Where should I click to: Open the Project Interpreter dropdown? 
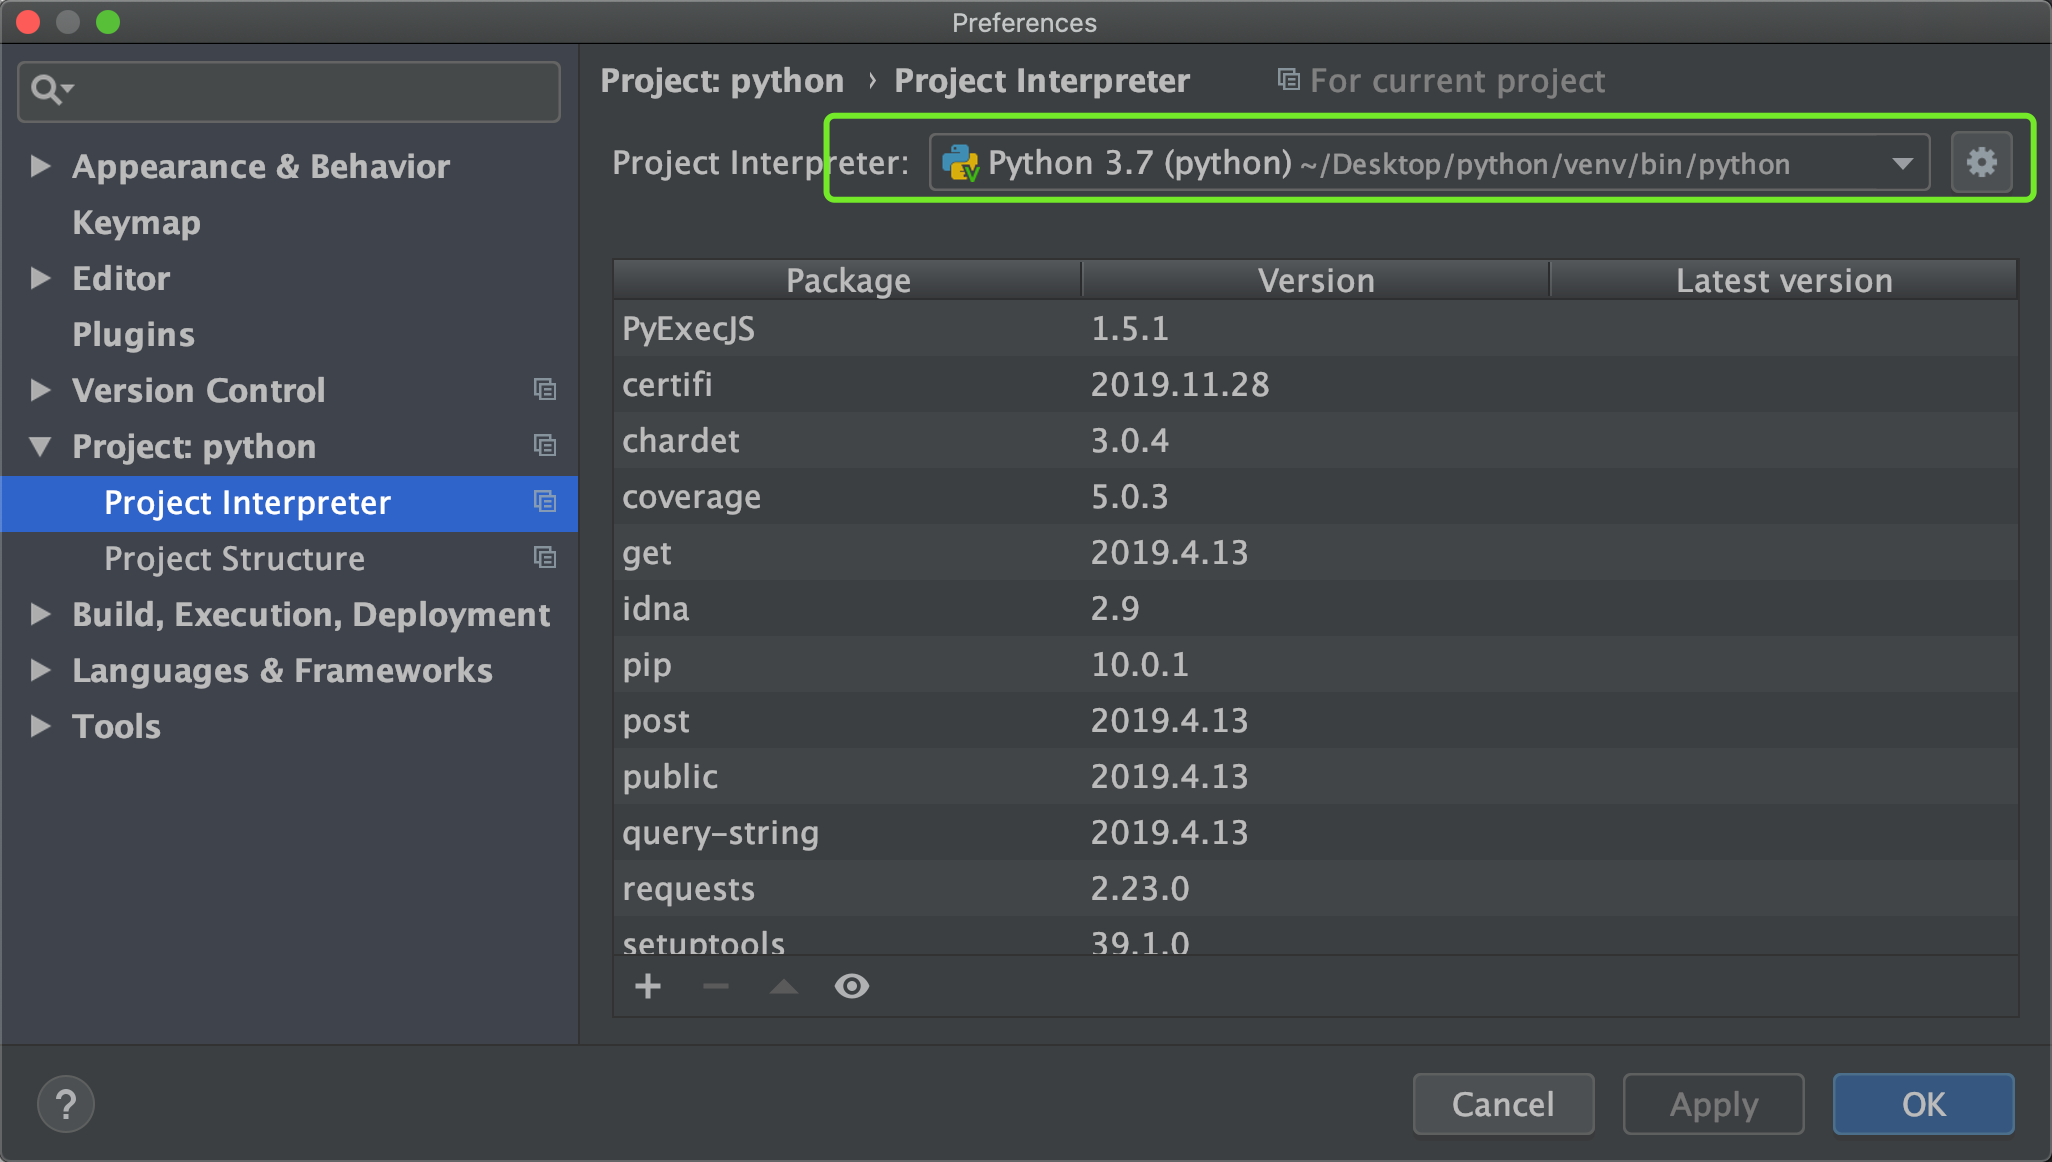click(x=1902, y=163)
